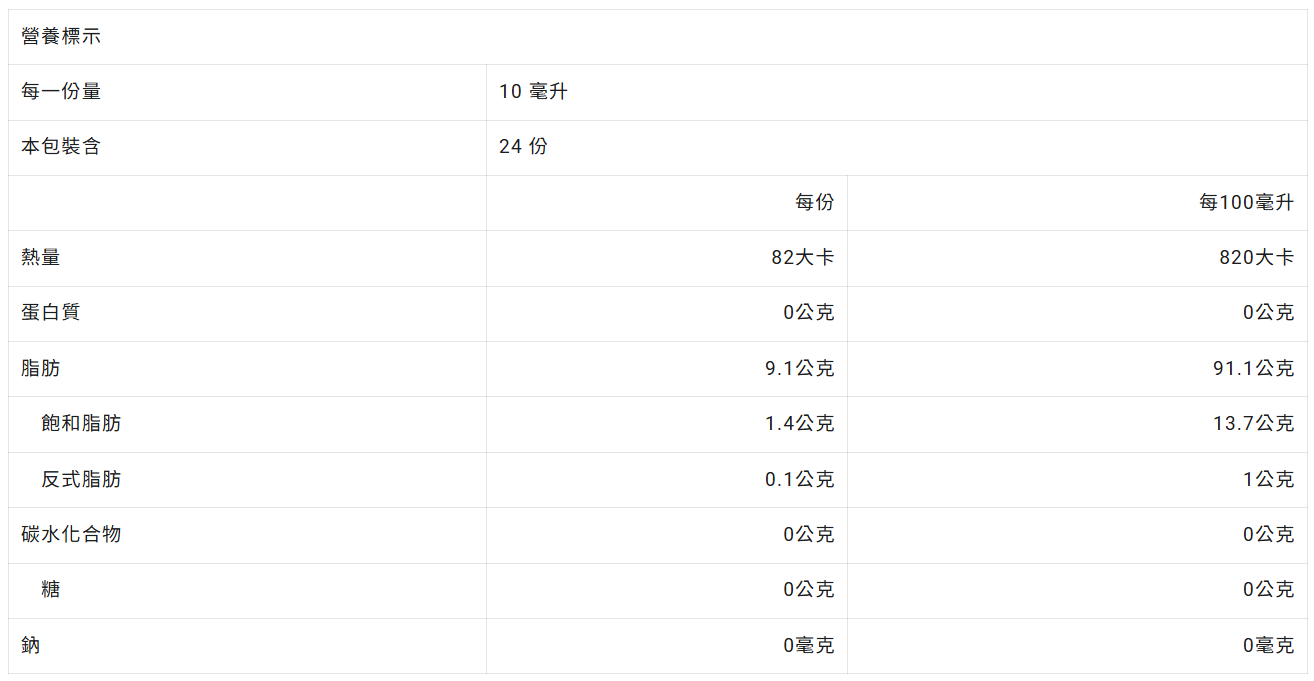Image resolution: width=1314 pixels, height=681 pixels.
Task: Click the 本包裝含 label
Action: point(61,147)
